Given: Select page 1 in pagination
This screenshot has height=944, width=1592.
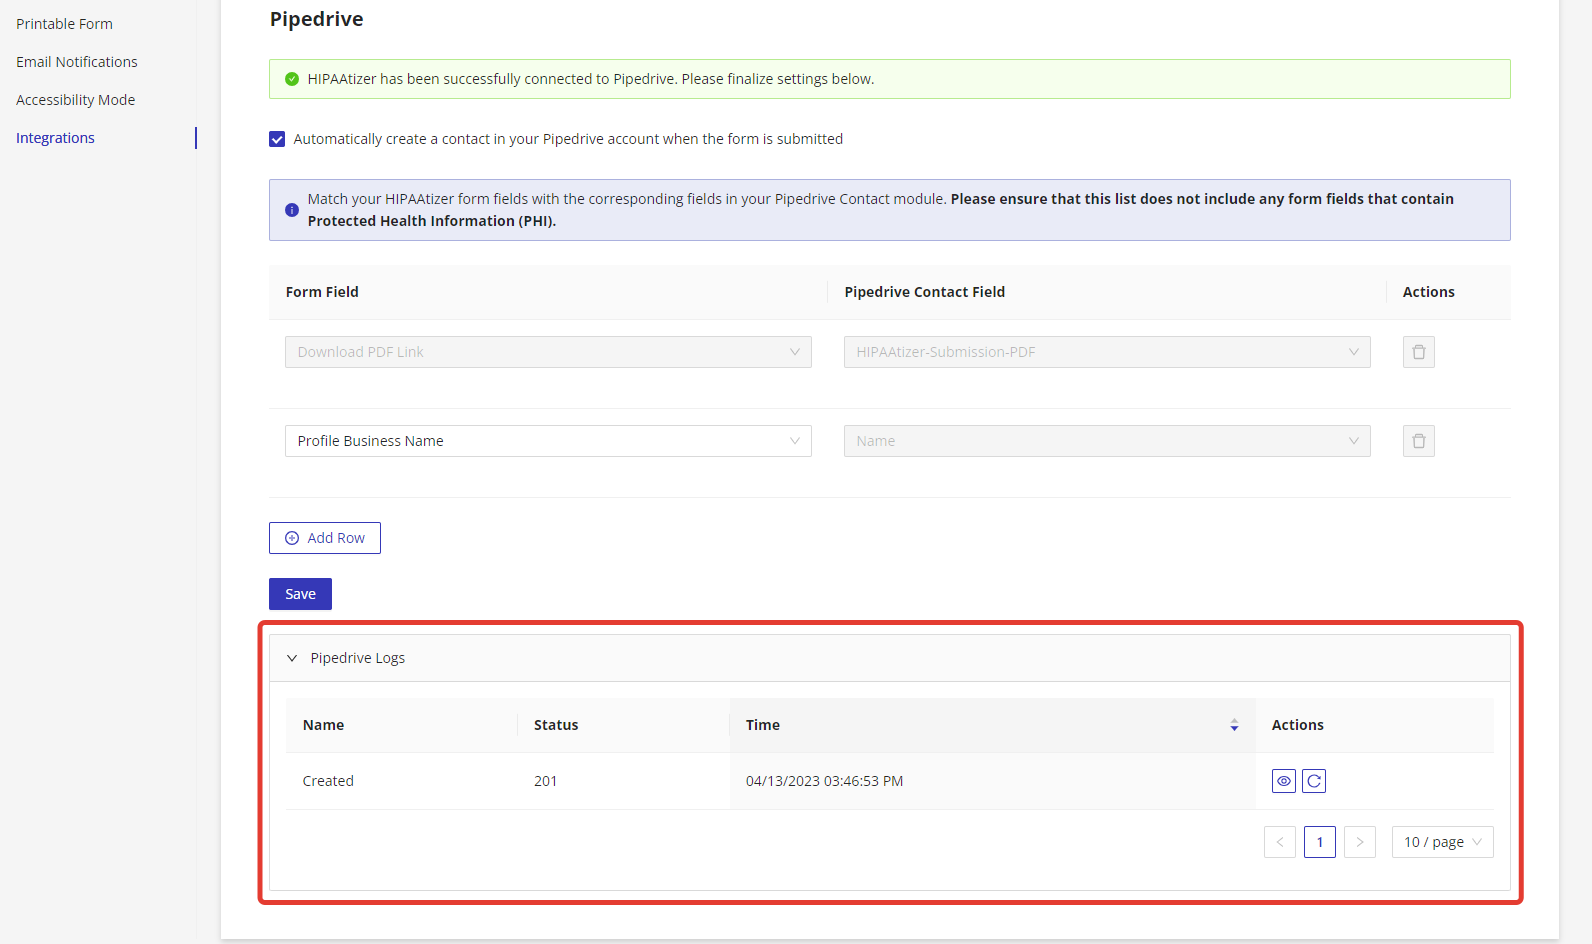Looking at the screenshot, I should [x=1319, y=842].
